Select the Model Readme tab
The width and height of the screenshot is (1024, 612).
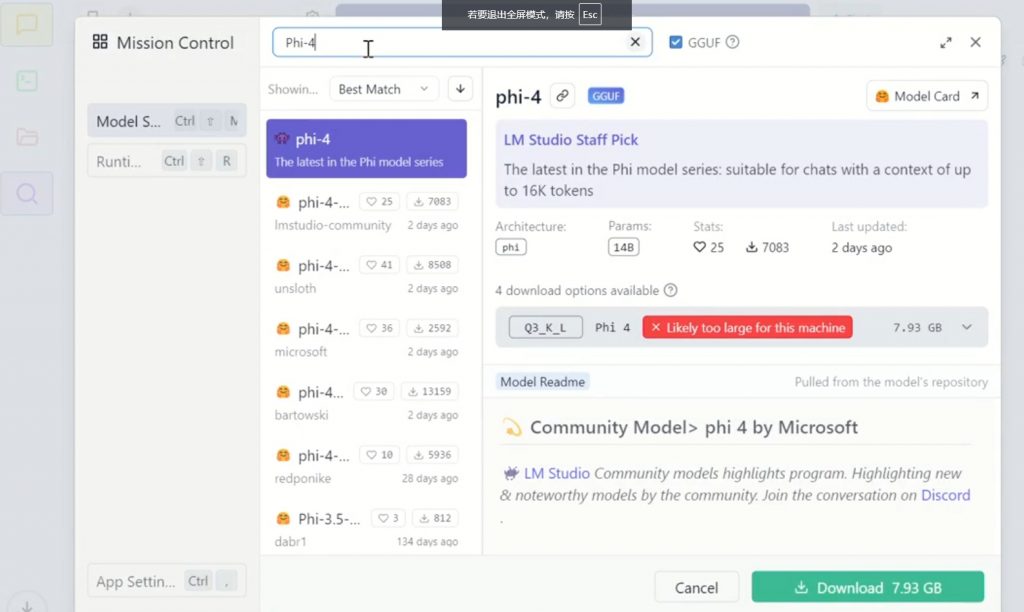543,381
